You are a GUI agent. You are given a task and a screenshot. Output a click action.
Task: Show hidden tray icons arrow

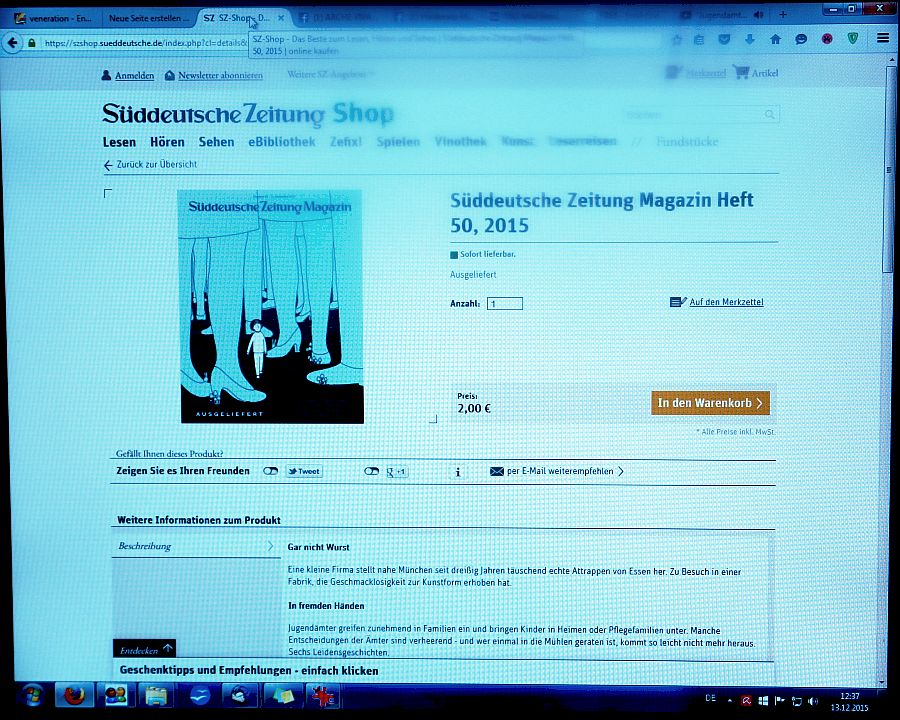coord(730,700)
